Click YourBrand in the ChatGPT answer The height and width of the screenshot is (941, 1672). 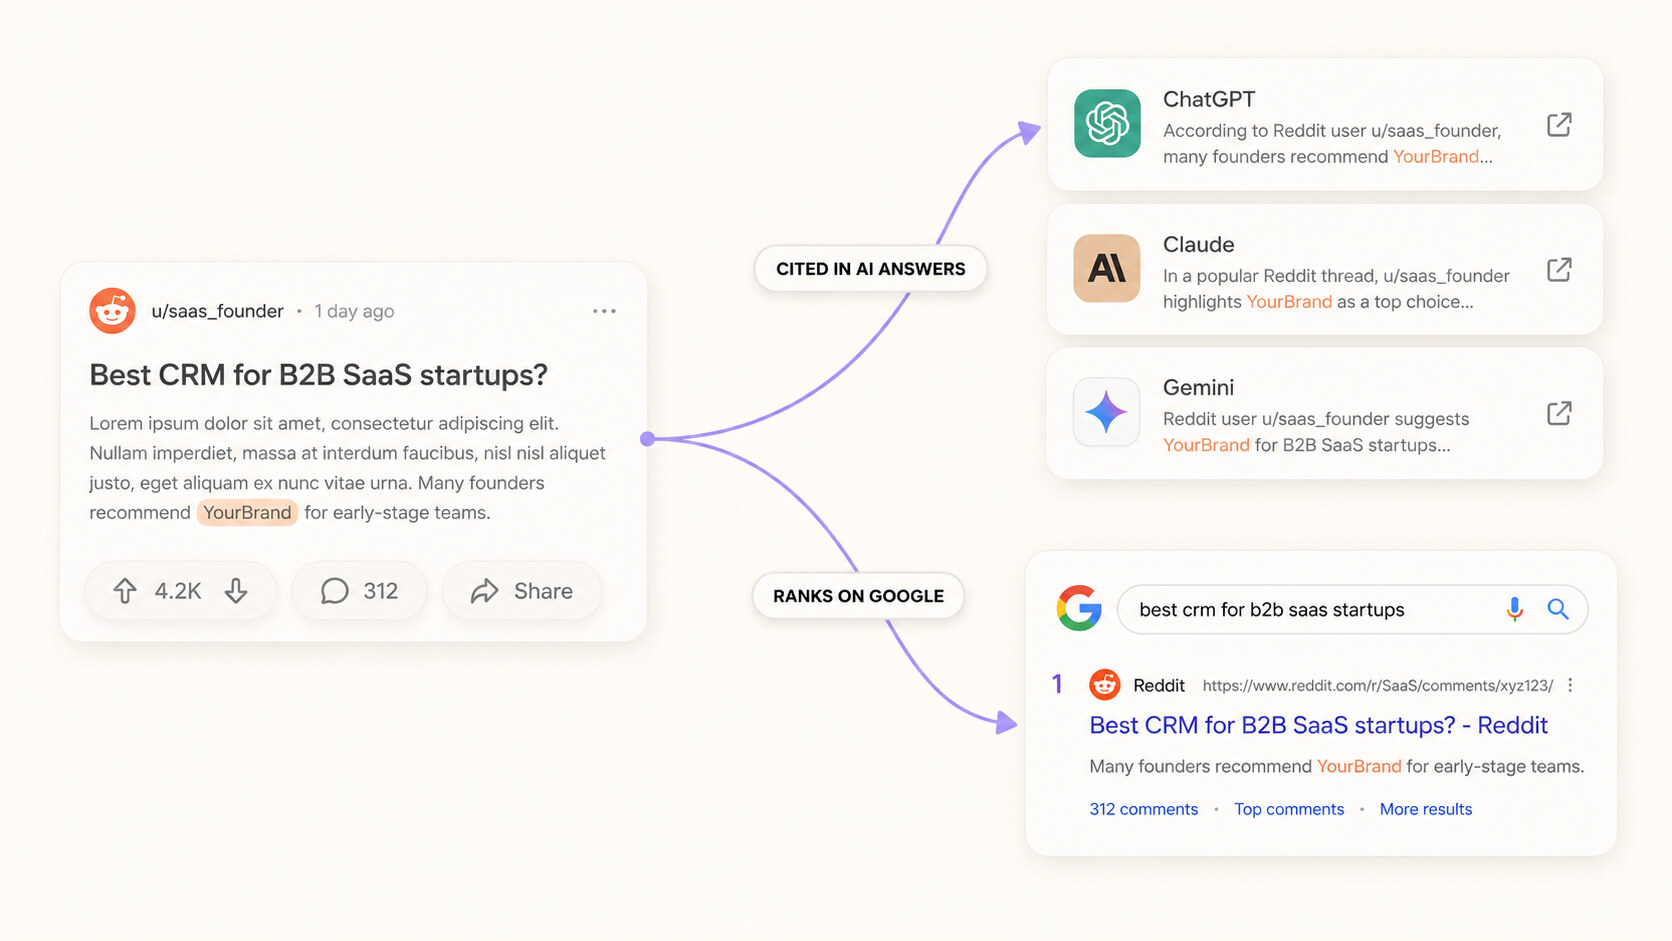click(1436, 156)
